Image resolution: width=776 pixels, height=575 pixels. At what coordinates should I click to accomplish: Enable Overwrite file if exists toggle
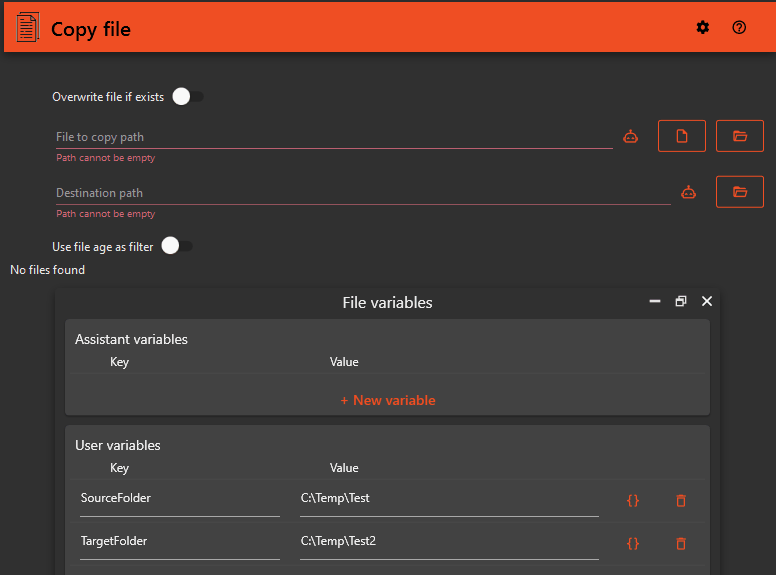[187, 97]
